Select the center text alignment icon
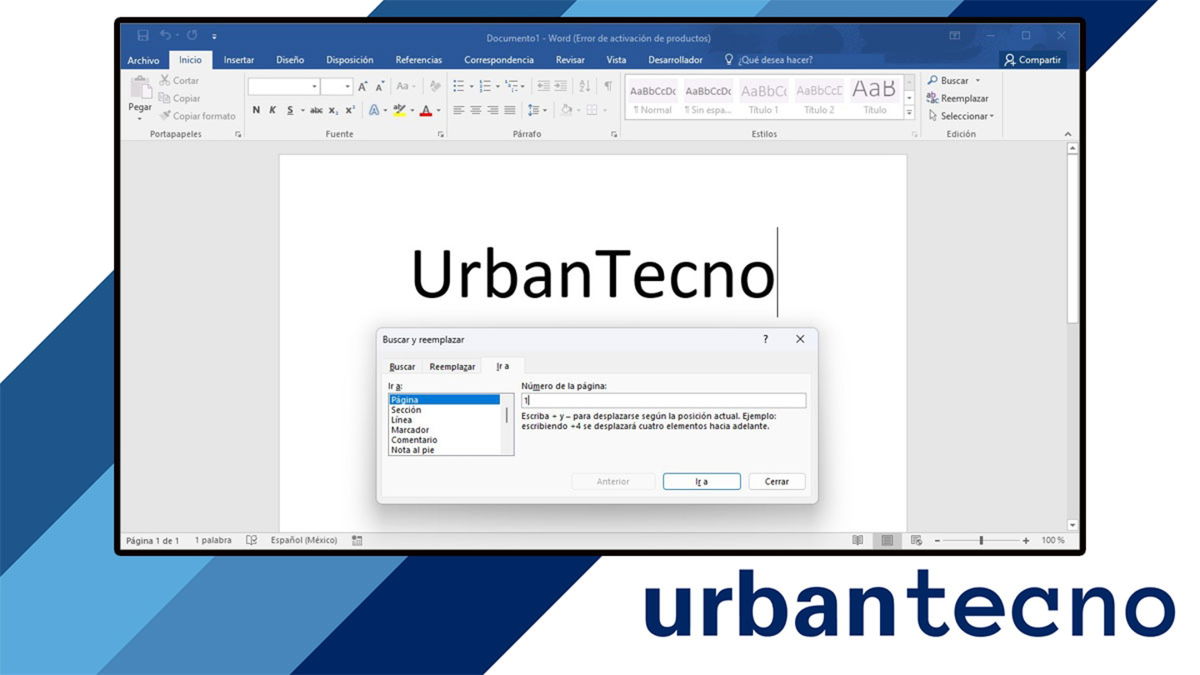 click(476, 110)
